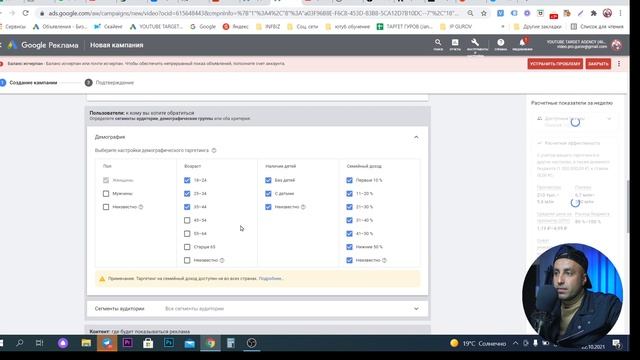The image size is (640, 360).
Task: Click the УСТРАНИТЬ ПРОБЛЕМУ button
Action: click(555, 64)
